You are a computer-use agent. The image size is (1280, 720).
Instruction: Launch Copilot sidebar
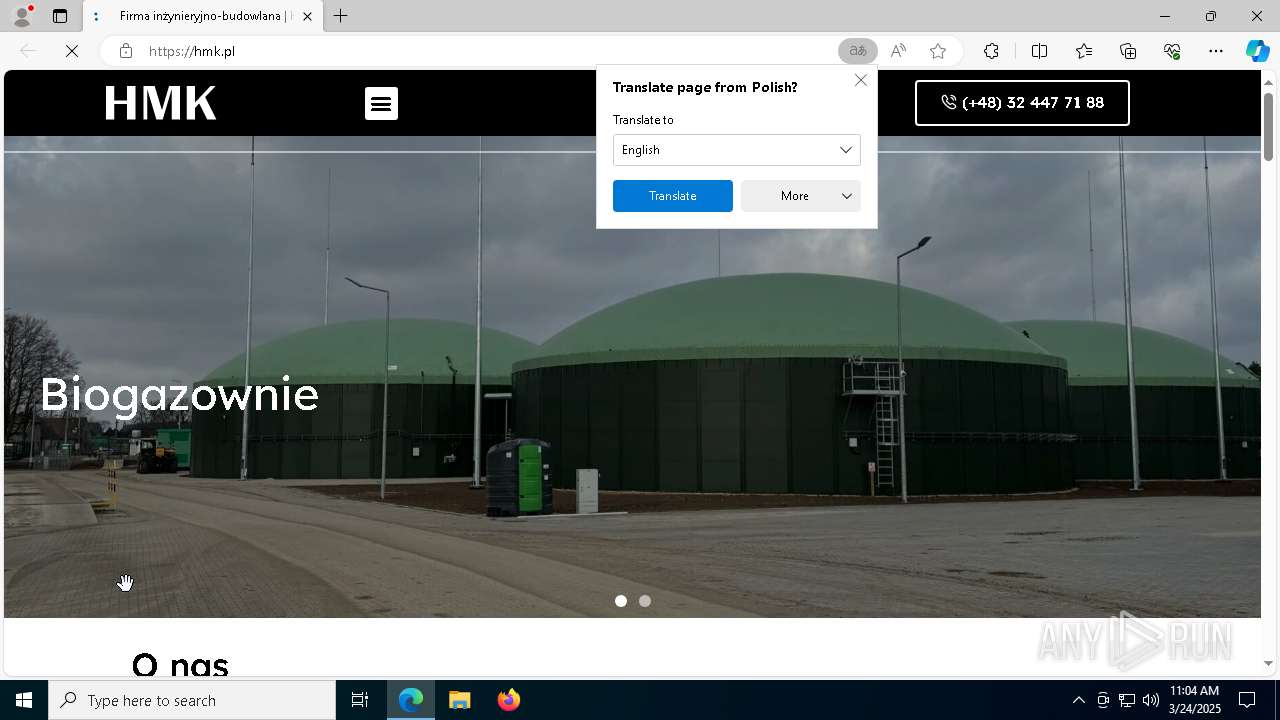1258,51
